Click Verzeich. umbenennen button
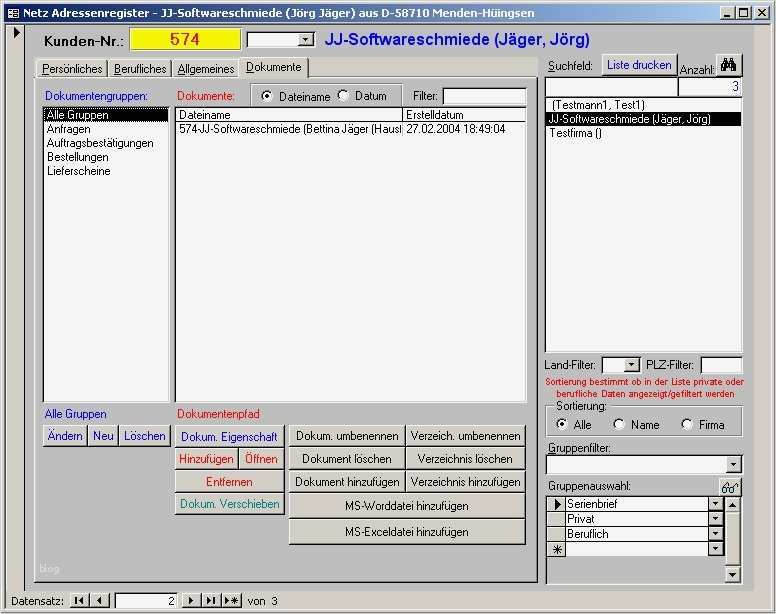This screenshot has height=614, width=776. (465, 436)
